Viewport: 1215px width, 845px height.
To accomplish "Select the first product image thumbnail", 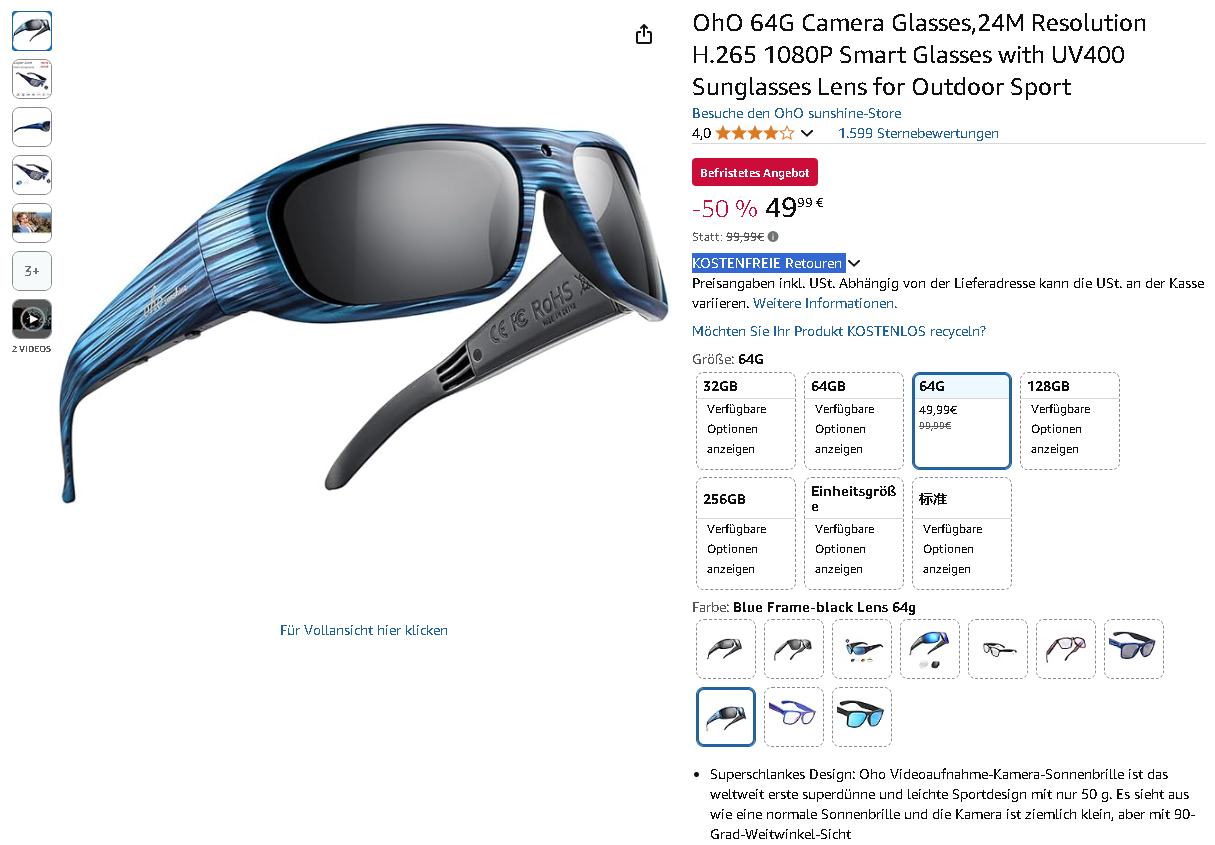I will click(x=32, y=31).
